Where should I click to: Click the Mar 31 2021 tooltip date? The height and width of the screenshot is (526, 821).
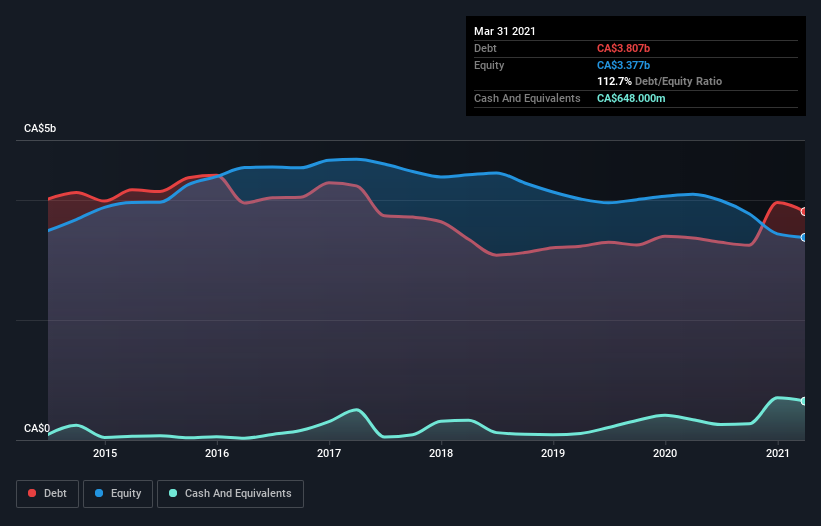(505, 31)
